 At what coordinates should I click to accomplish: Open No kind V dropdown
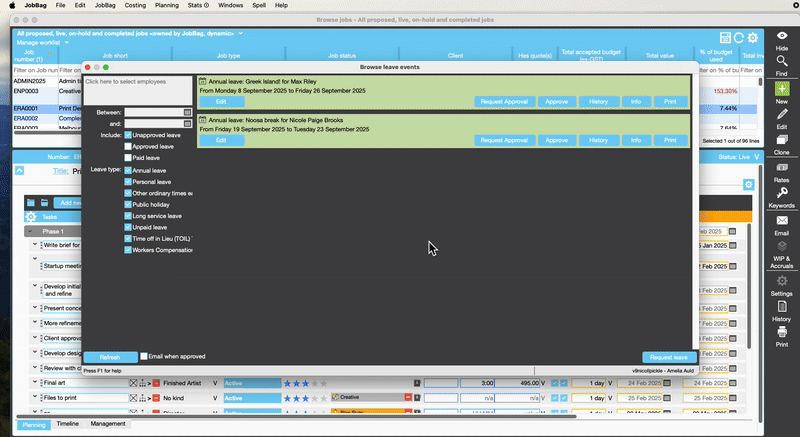(215, 398)
